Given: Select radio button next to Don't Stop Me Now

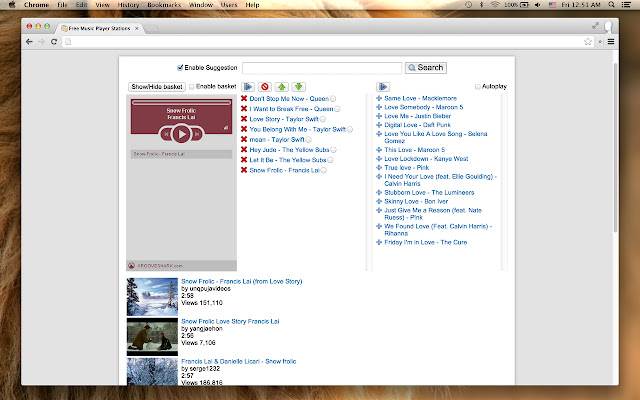Looking at the screenshot, I should click(x=333, y=99).
